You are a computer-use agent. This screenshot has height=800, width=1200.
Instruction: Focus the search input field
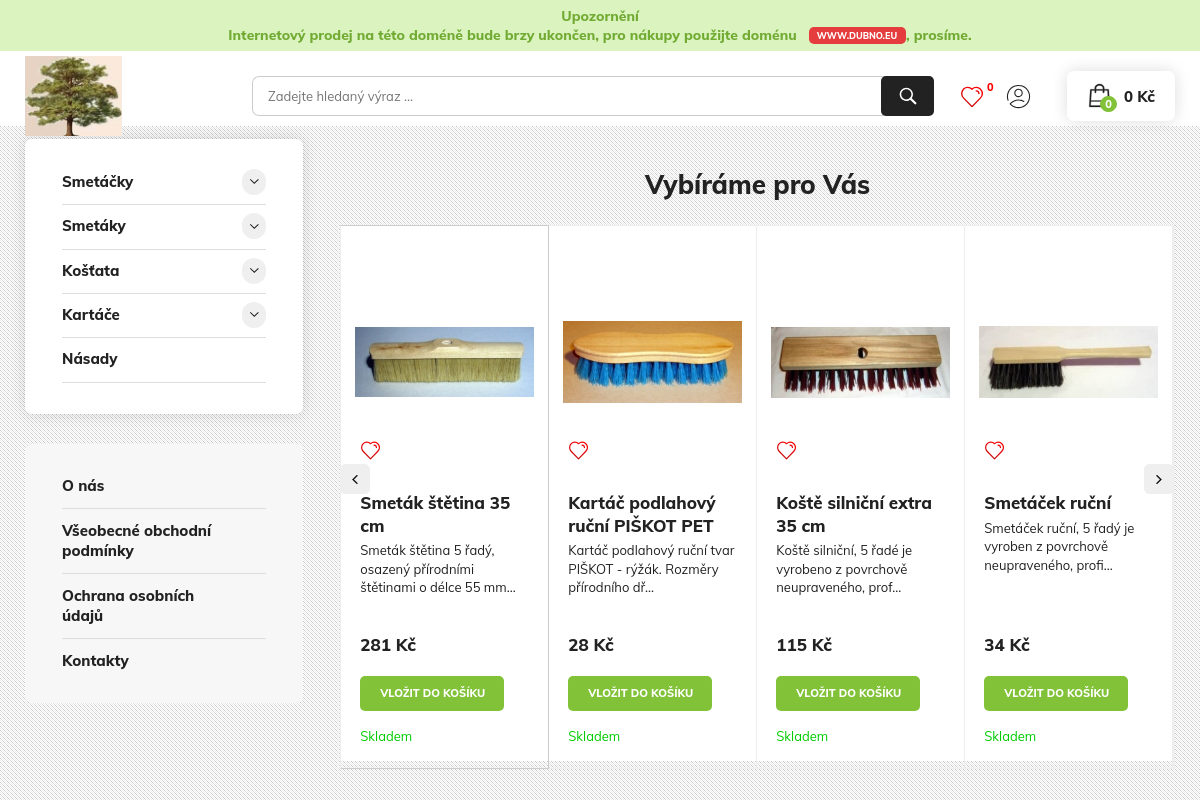point(567,96)
